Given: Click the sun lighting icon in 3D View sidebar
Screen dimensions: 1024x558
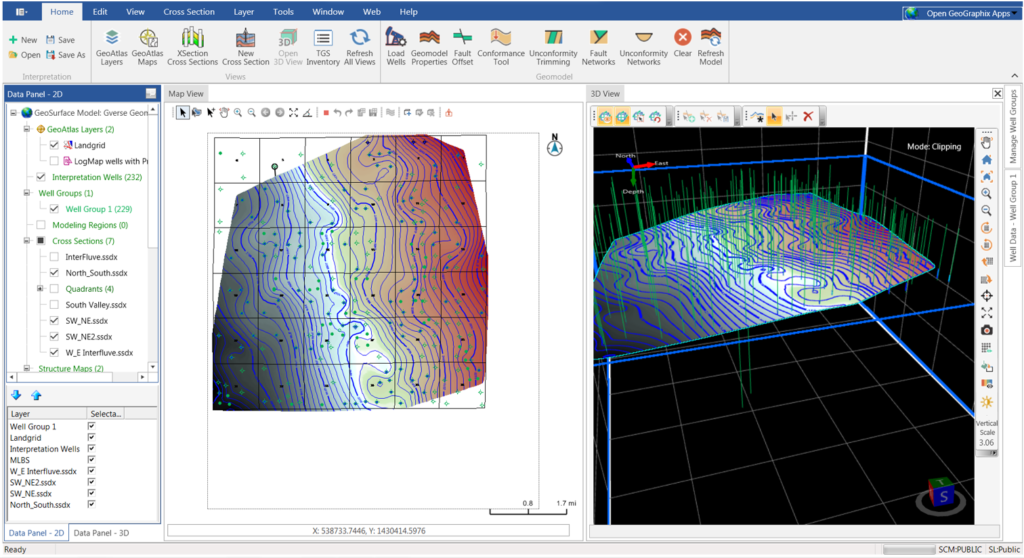Looking at the screenshot, I should pyautogui.click(x=987, y=402).
